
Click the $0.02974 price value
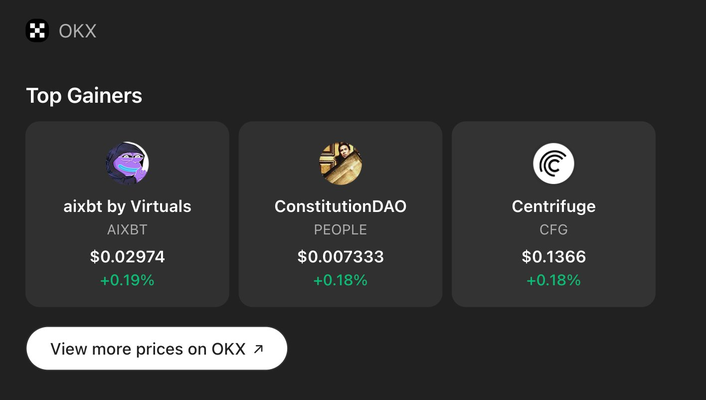(x=127, y=257)
